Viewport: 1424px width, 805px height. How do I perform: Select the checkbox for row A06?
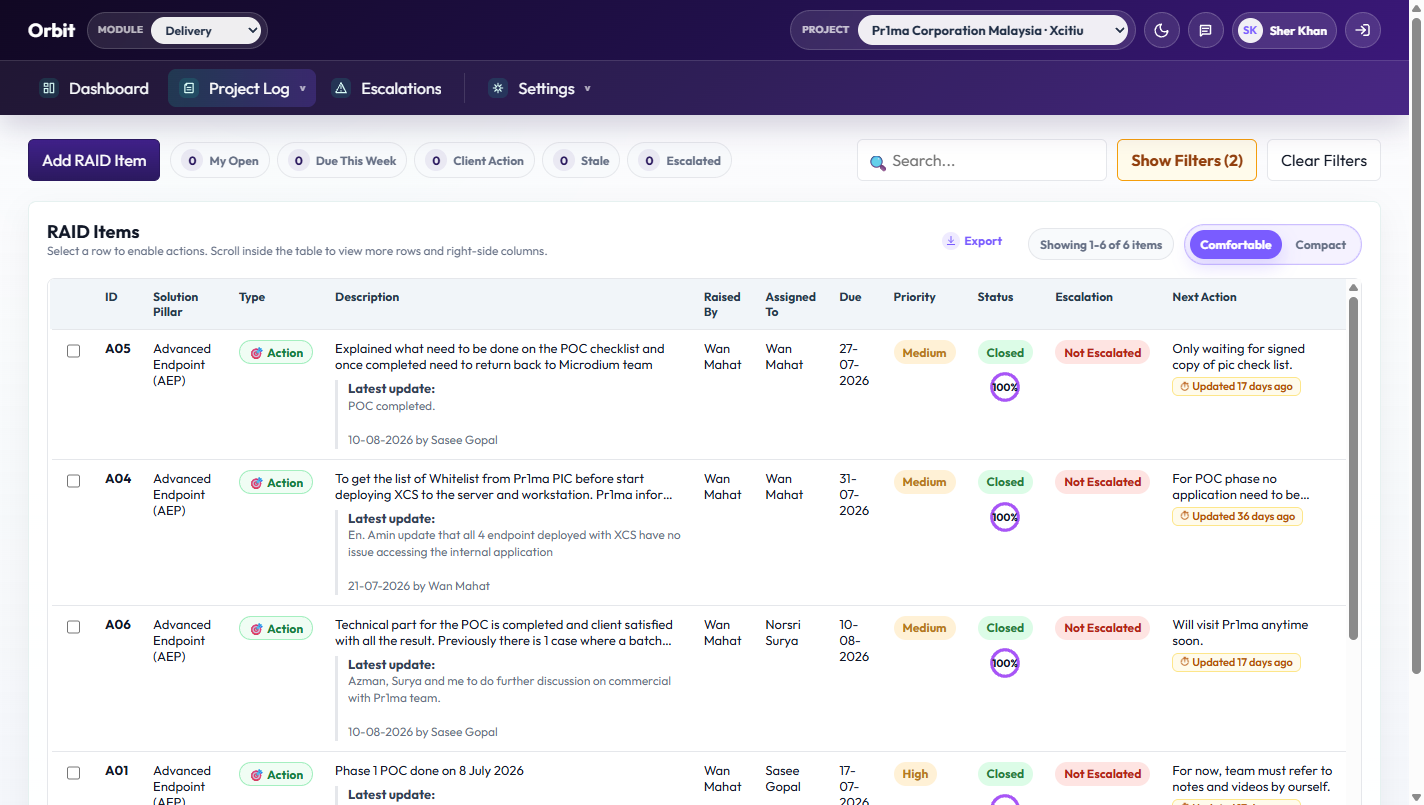click(73, 627)
